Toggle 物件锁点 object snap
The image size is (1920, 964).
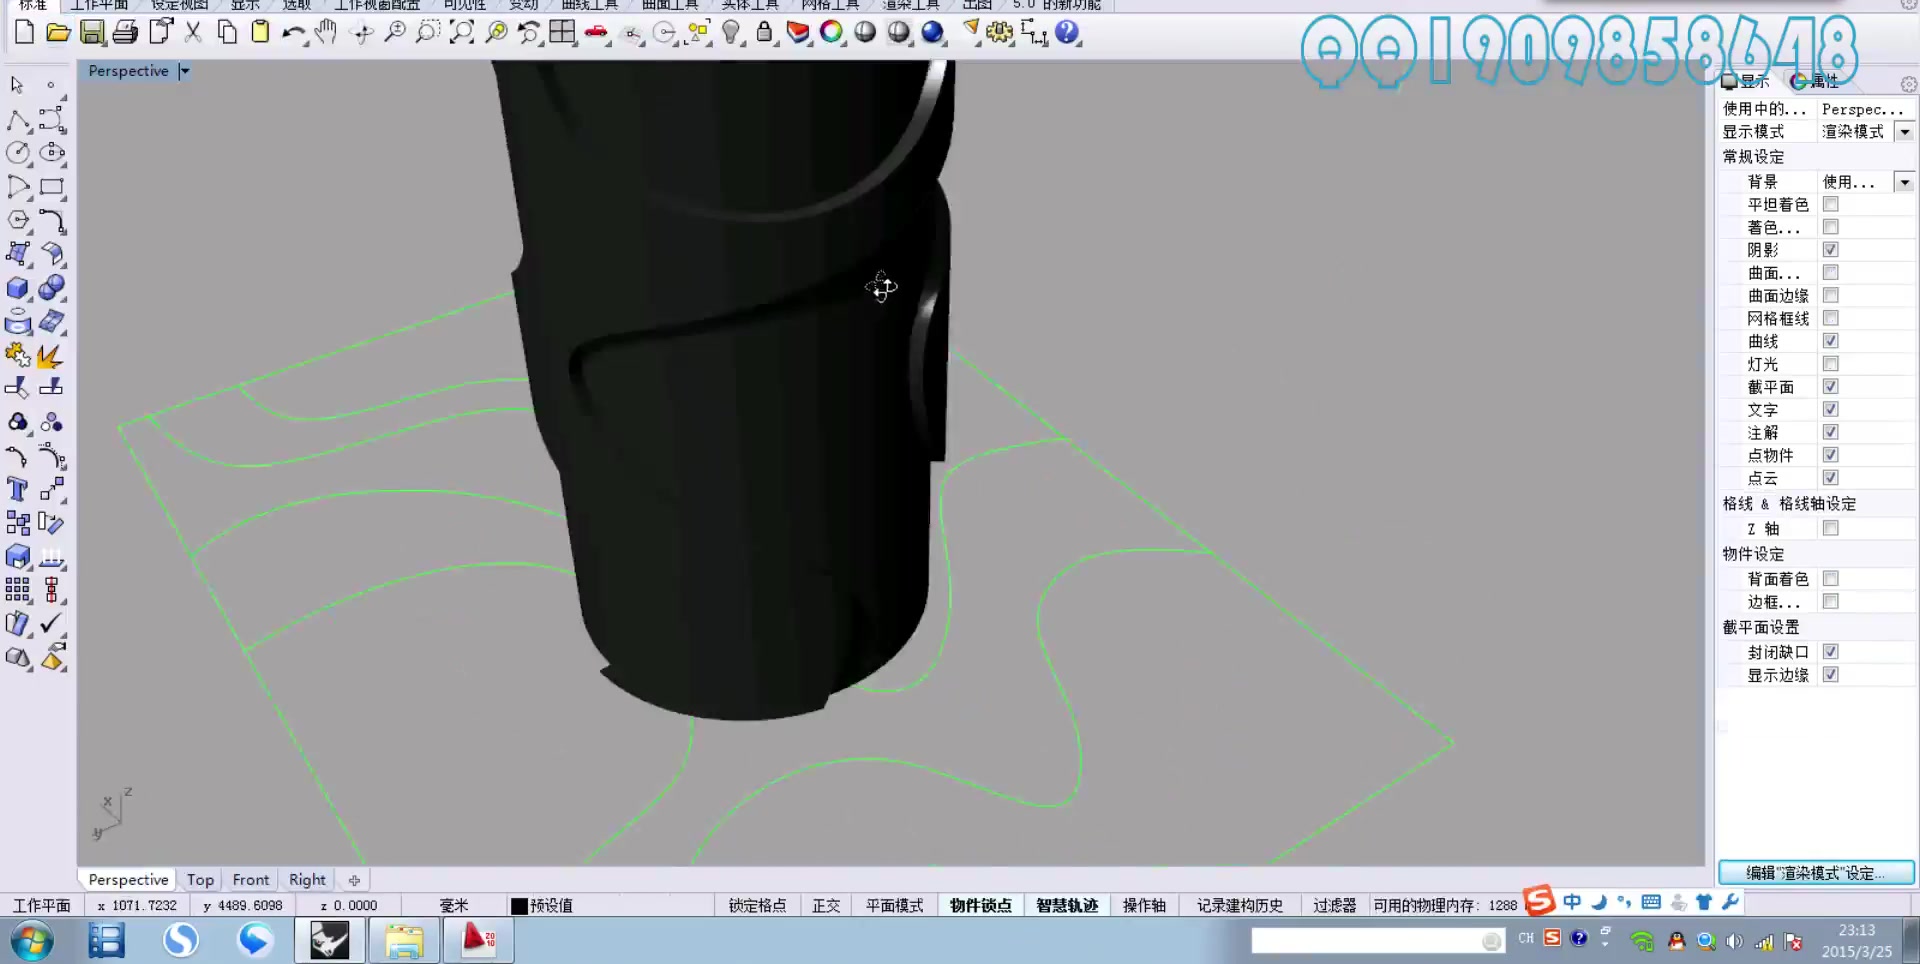pos(980,906)
